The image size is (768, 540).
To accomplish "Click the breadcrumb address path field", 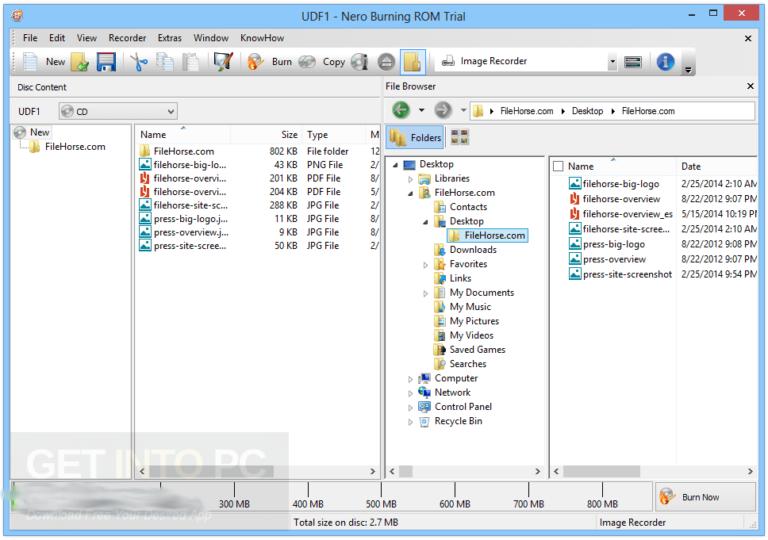I will (x=612, y=111).
